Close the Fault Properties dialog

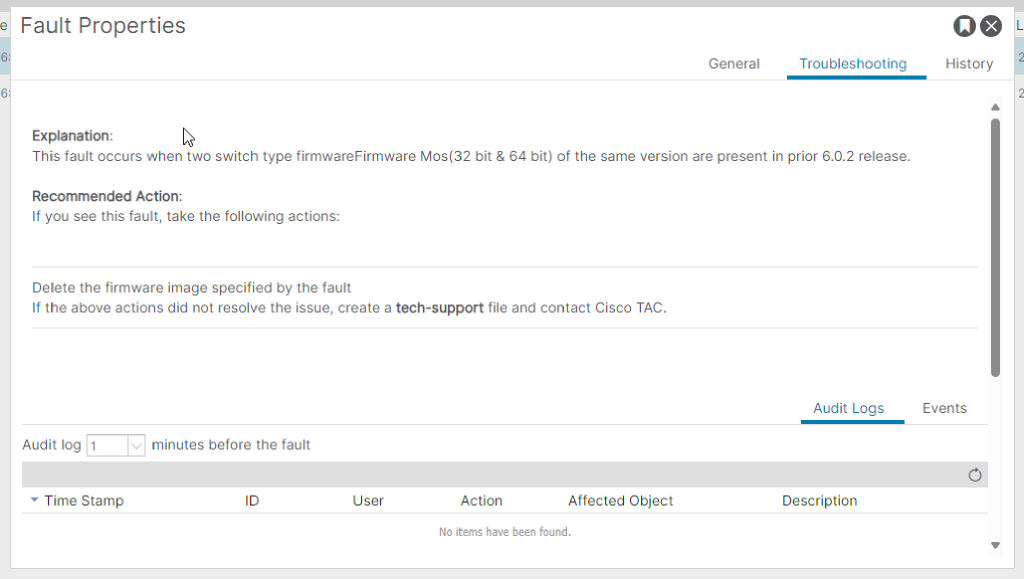coord(991,26)
